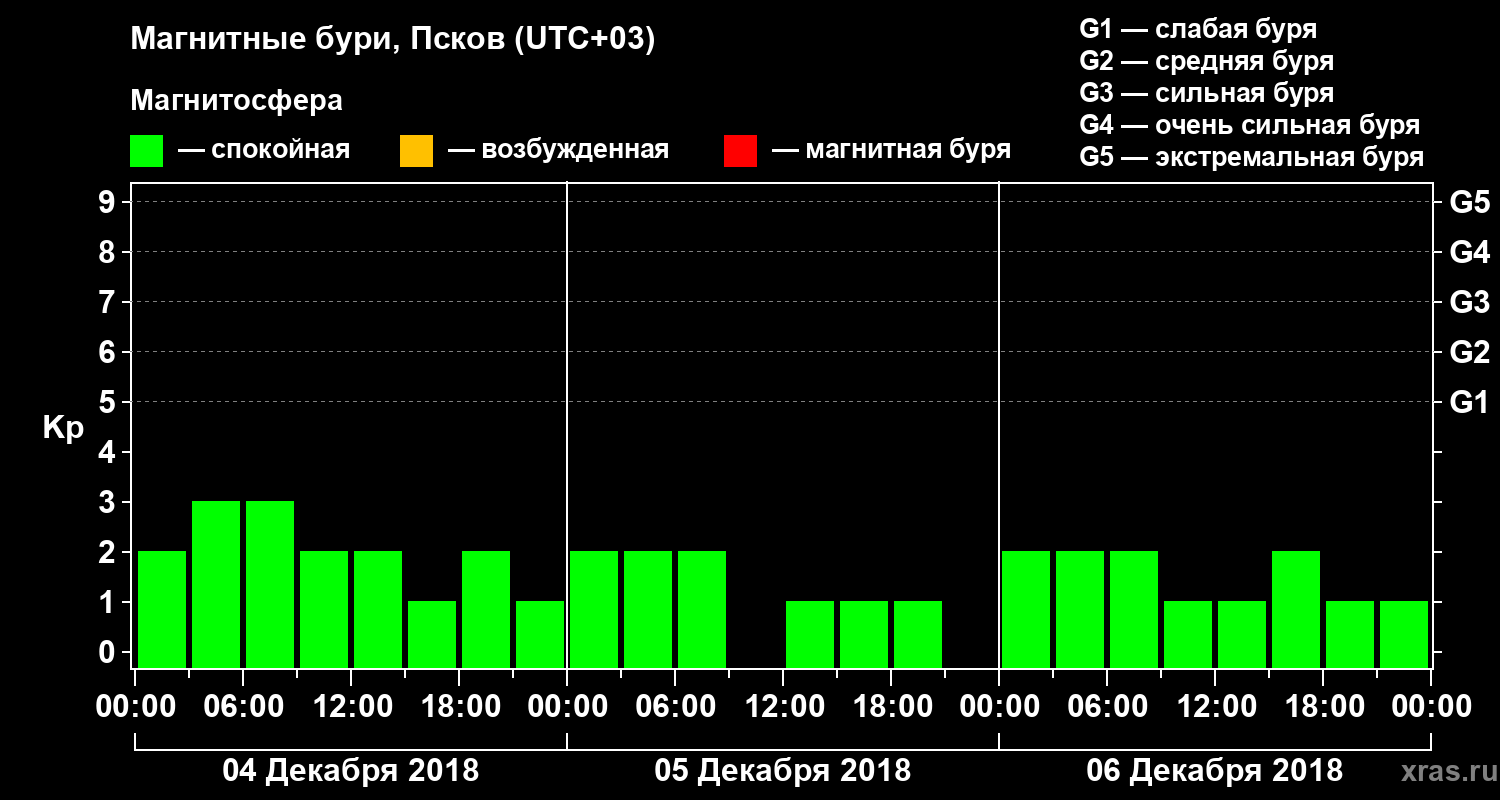
Task: Click the 04 December 15:00–18:00 Kp 1 bar
Action: (x=432, y=634)
